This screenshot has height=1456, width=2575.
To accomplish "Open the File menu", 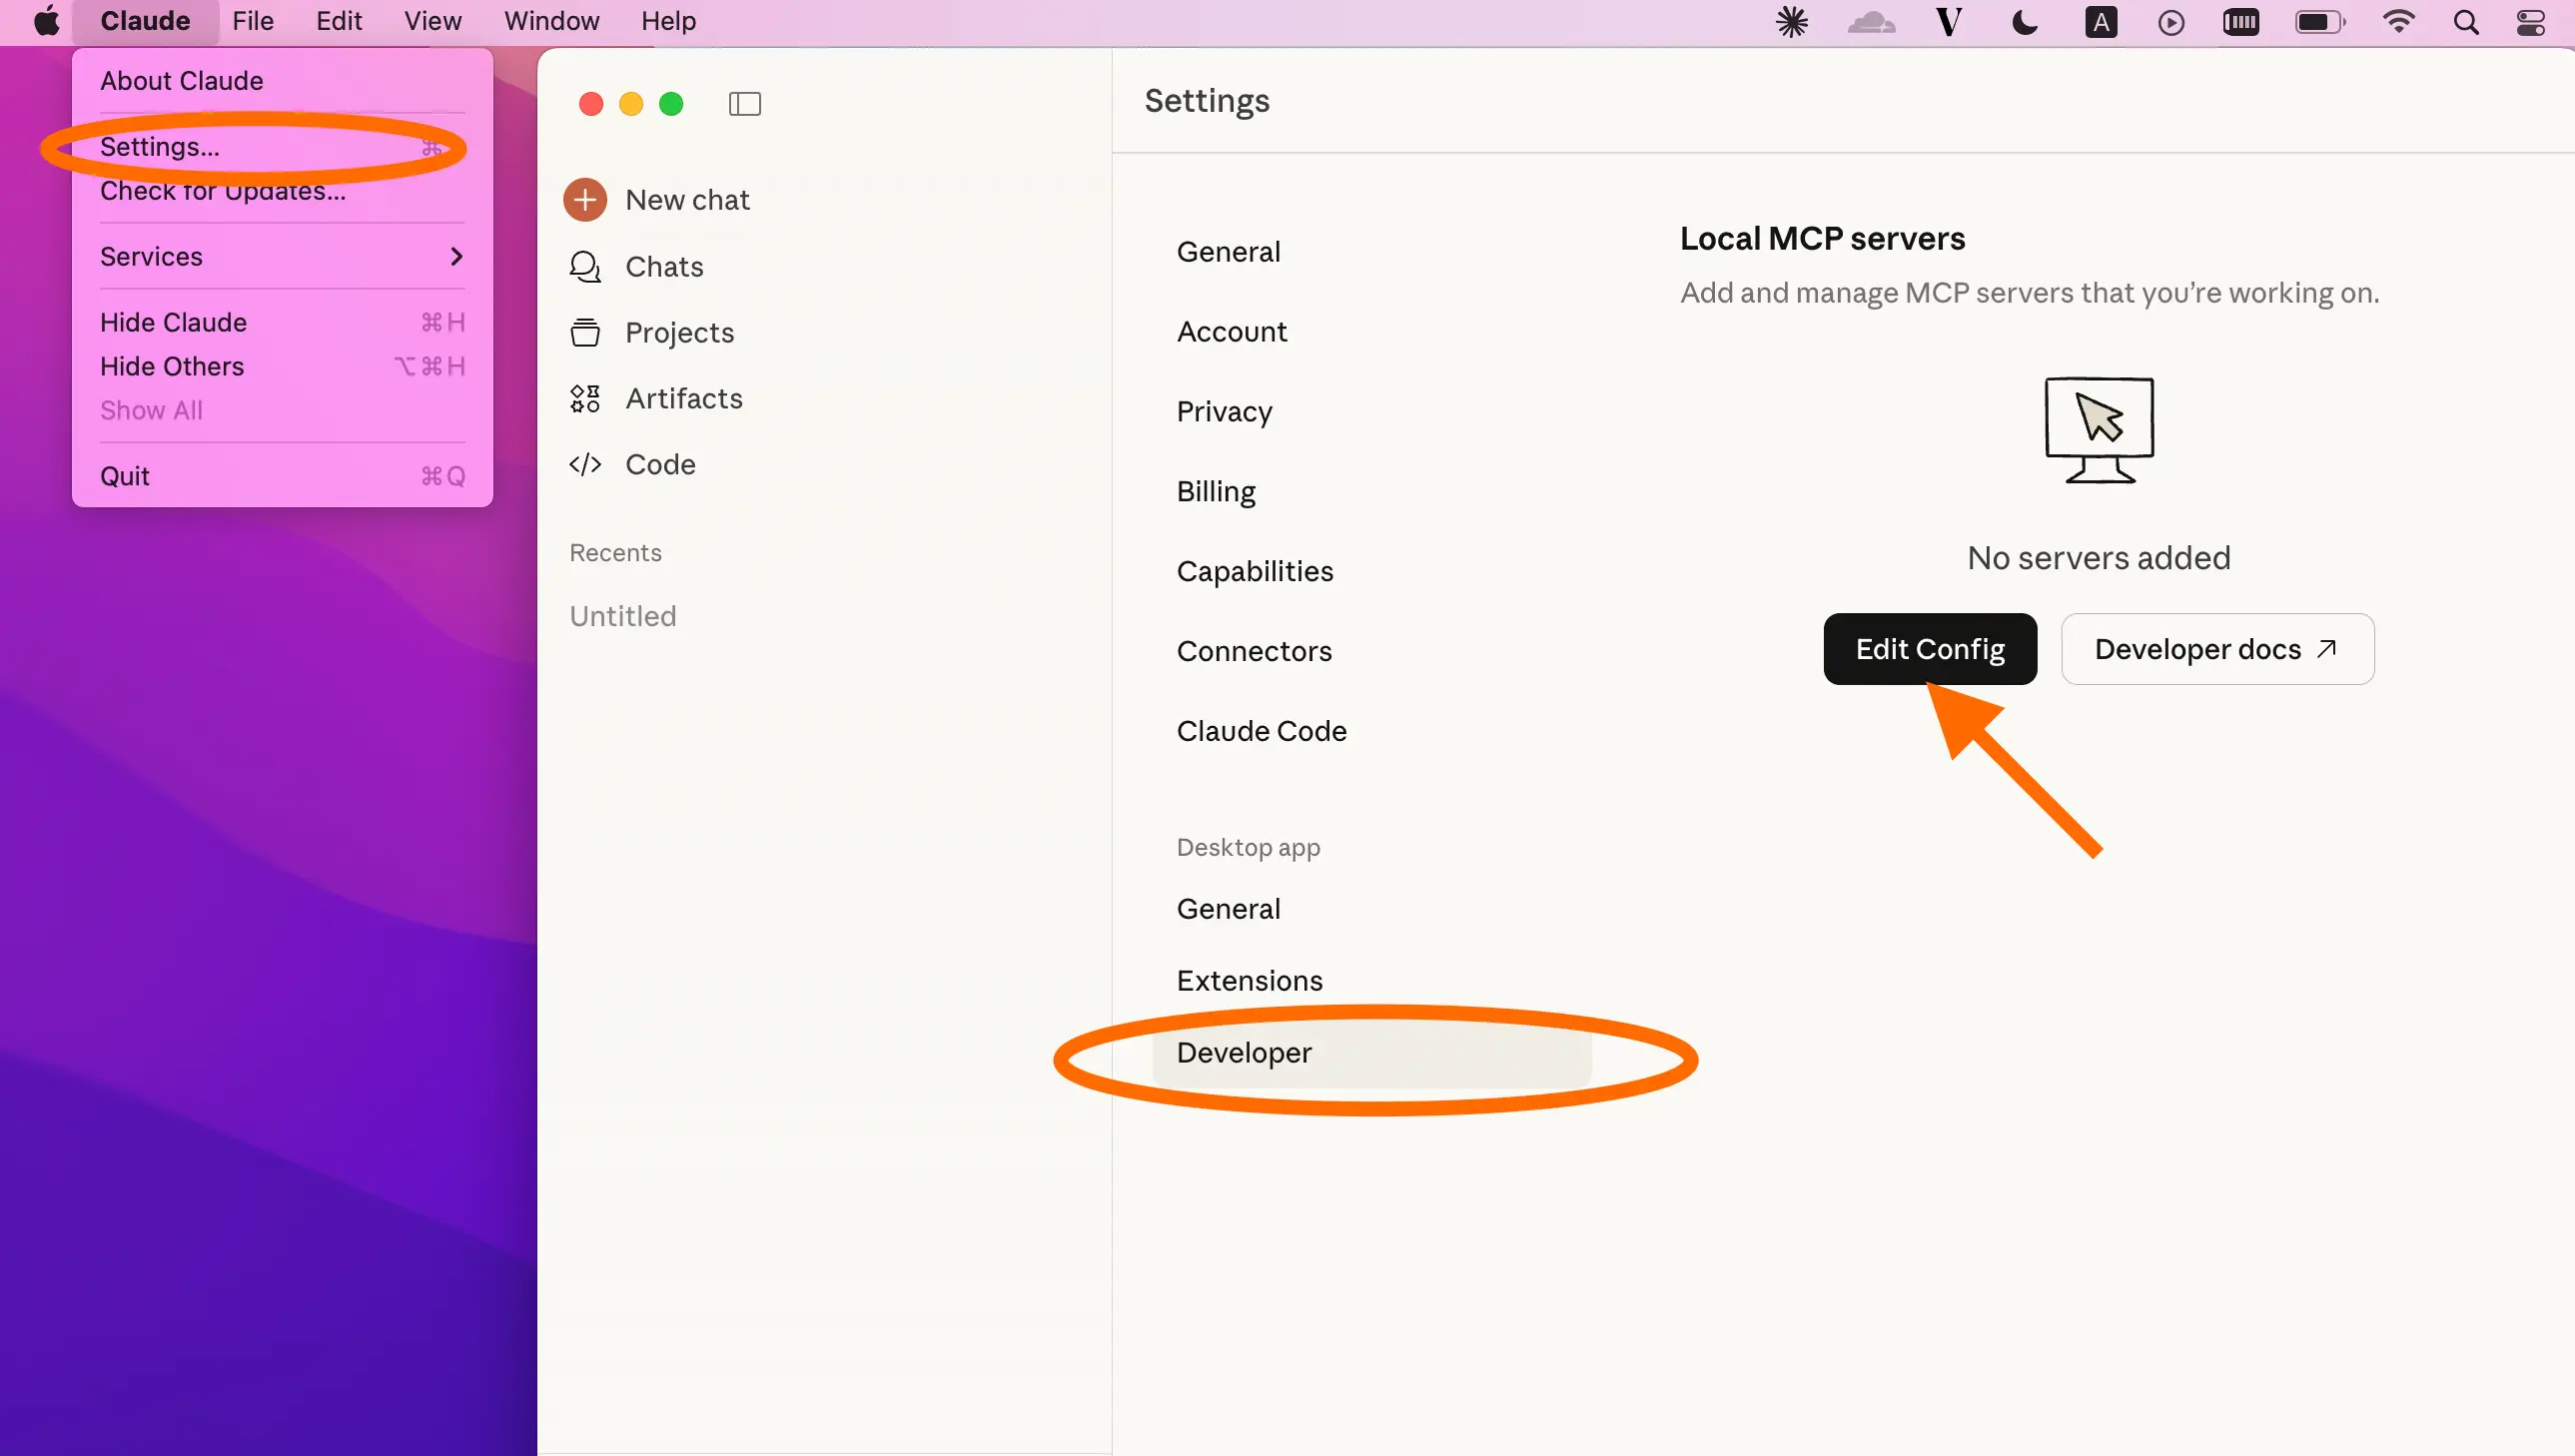I will pyautogui.click(x=252, y=21).
